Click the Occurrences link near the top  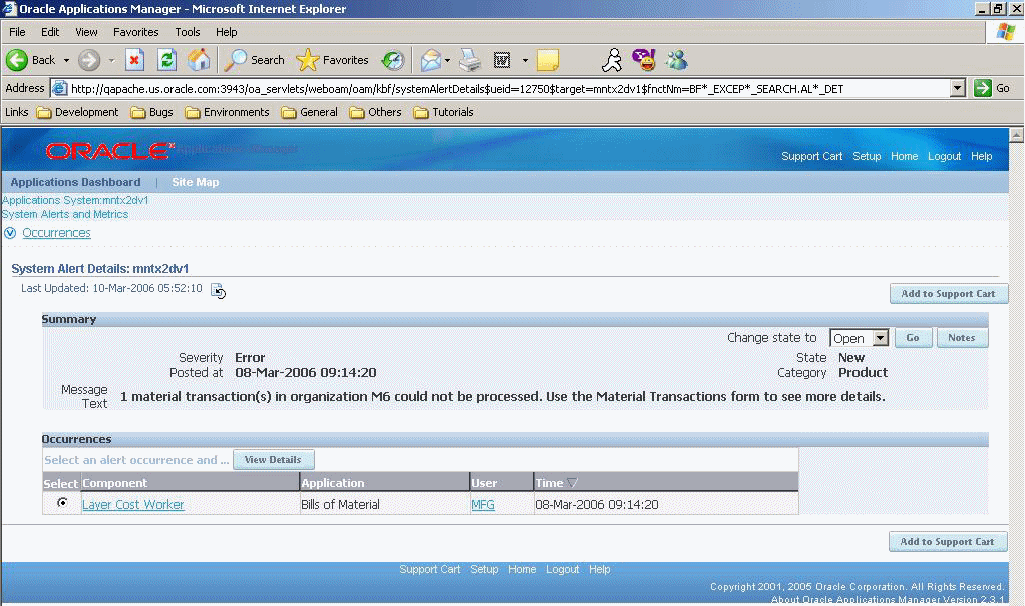[56, 233]
